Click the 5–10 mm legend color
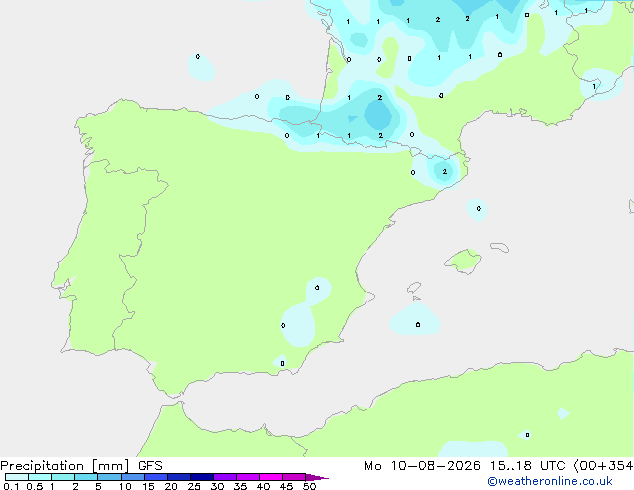Screen dimensions: 634x490 pyautogui.click(x=109, y=477)
